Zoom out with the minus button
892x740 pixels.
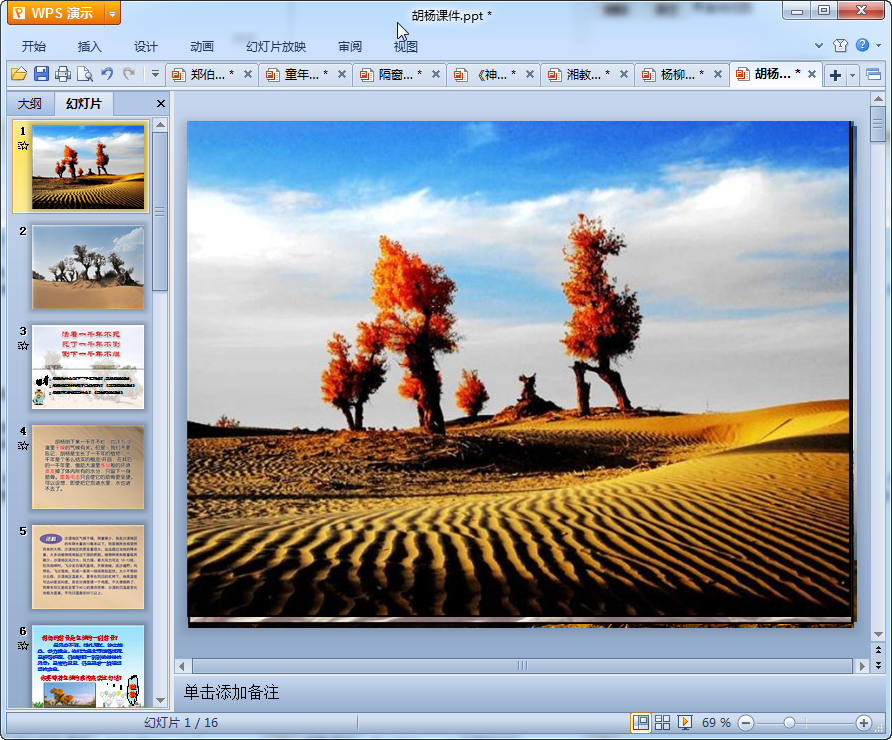pos(746,723)
